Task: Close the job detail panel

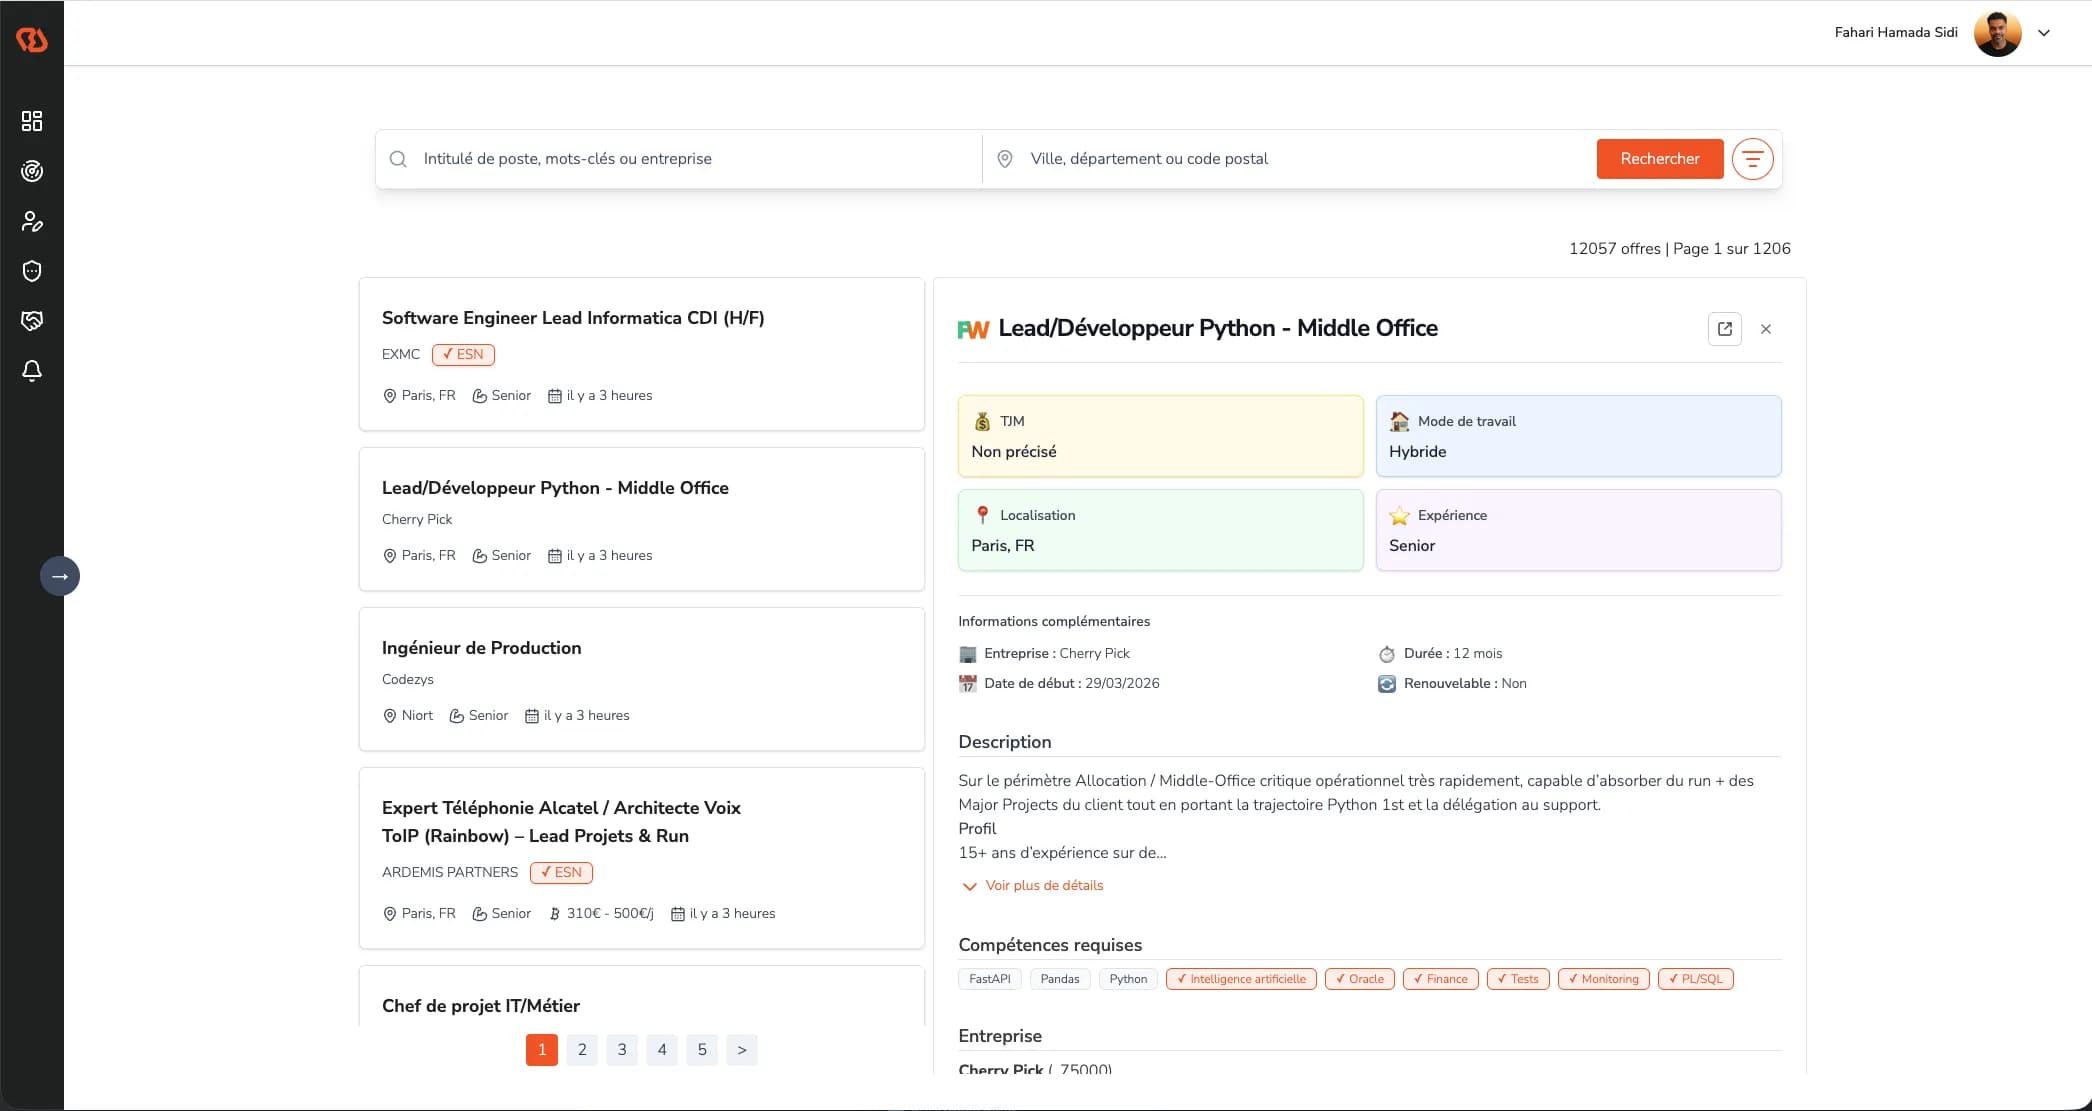Action: click(1766, 329)
